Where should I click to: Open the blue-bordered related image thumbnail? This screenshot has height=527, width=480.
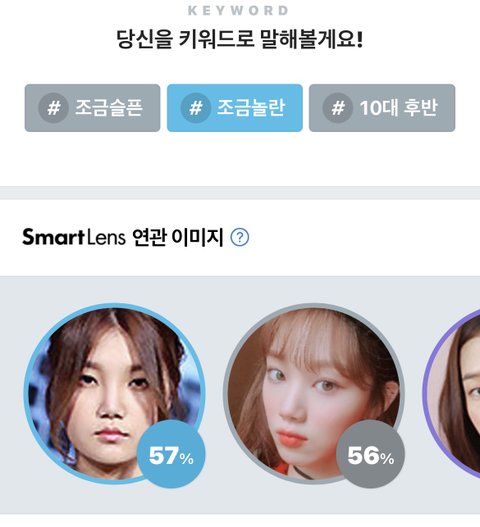pyautogui.click(x=114, y=393)
